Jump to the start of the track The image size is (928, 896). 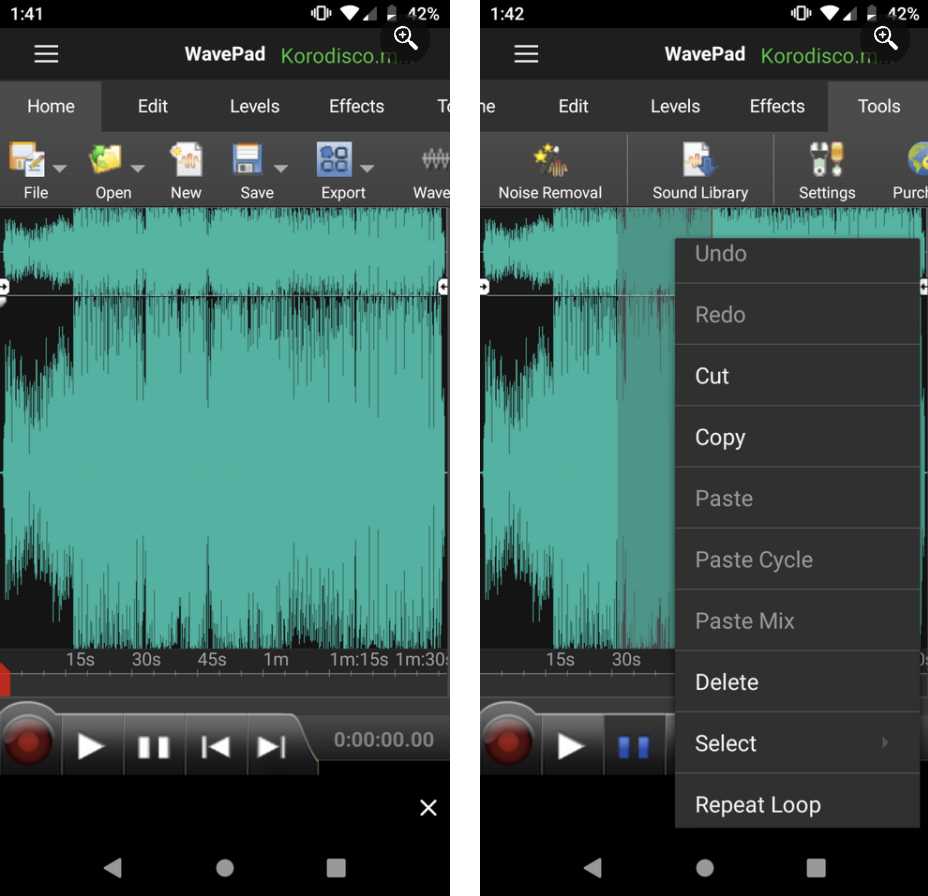point(215,747)
